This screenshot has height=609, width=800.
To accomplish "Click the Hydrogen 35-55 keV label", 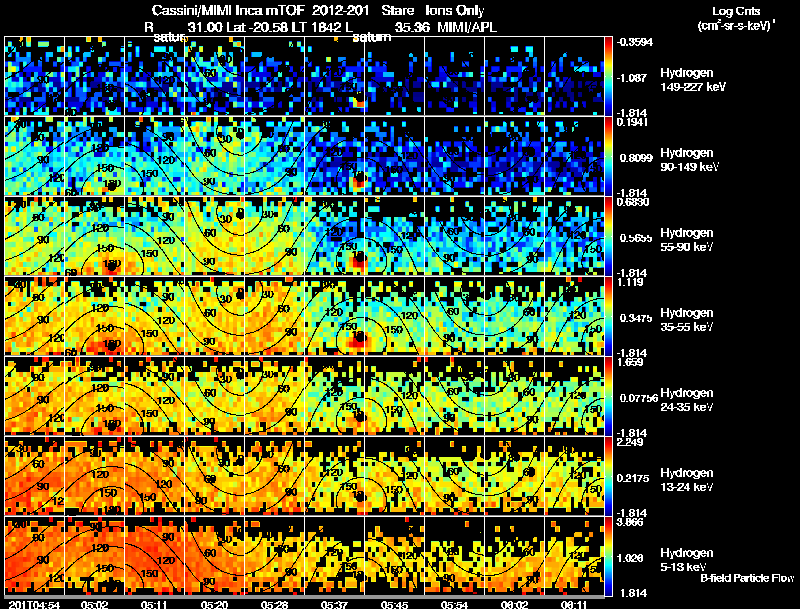I will [x=687, y=319].
